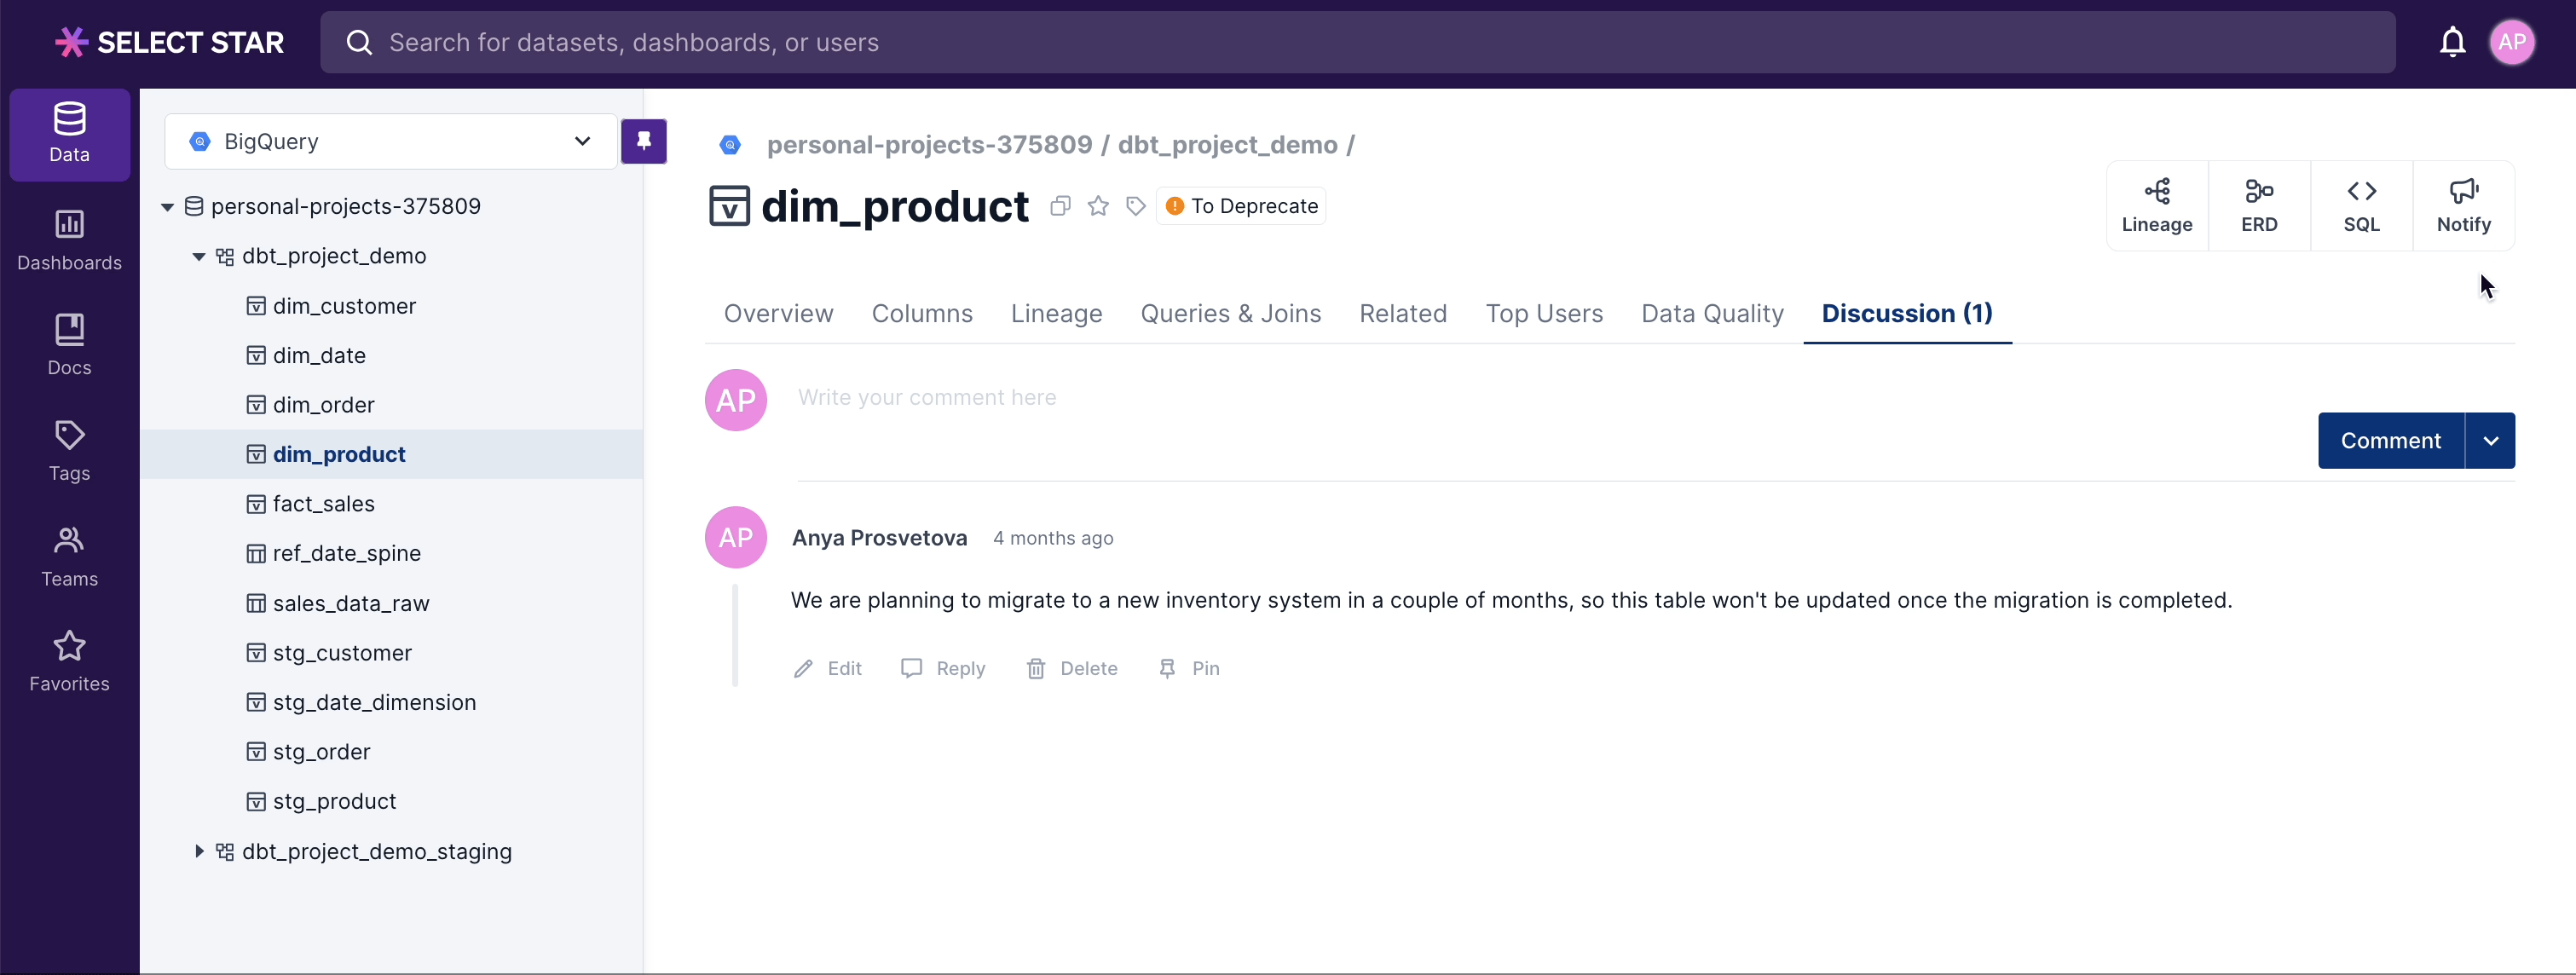This screenshot has height=975, width=2576.
Task: Open the SQL toolbar button
Action: coord(2361,206)
